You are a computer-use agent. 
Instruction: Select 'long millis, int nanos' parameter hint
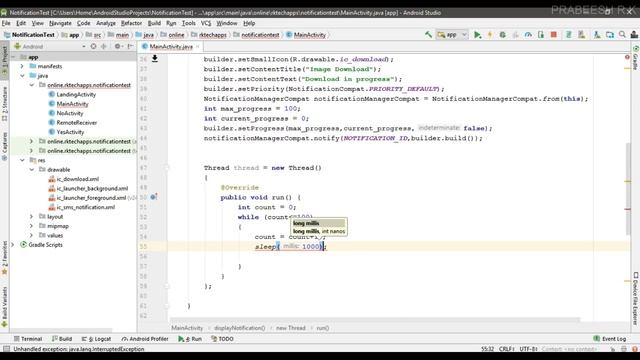point(319,231)
